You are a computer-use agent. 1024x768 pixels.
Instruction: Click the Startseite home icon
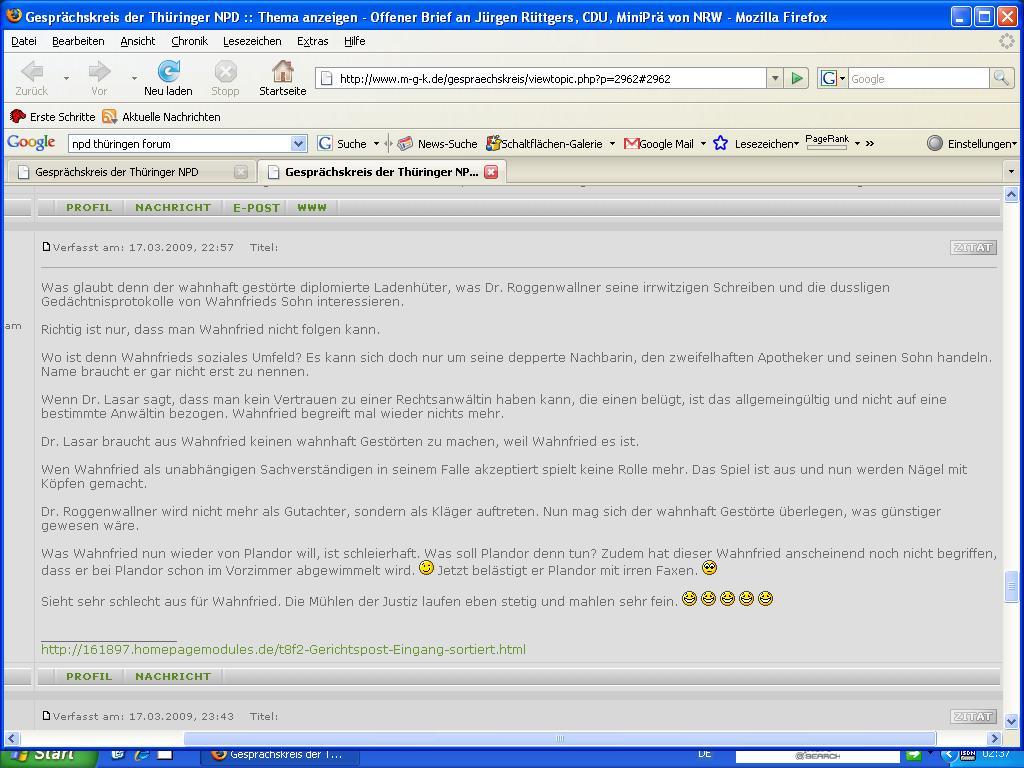(282, 71)
